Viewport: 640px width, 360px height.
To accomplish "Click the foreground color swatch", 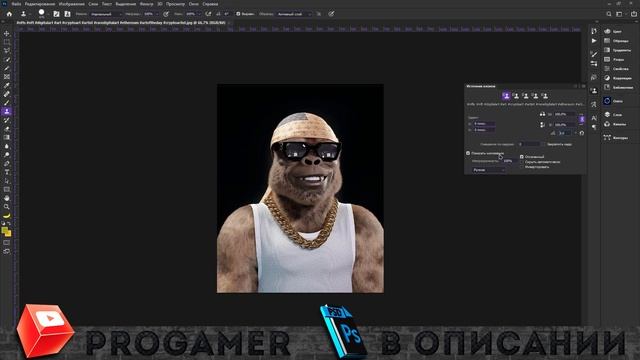I will [x=4, y=230].
